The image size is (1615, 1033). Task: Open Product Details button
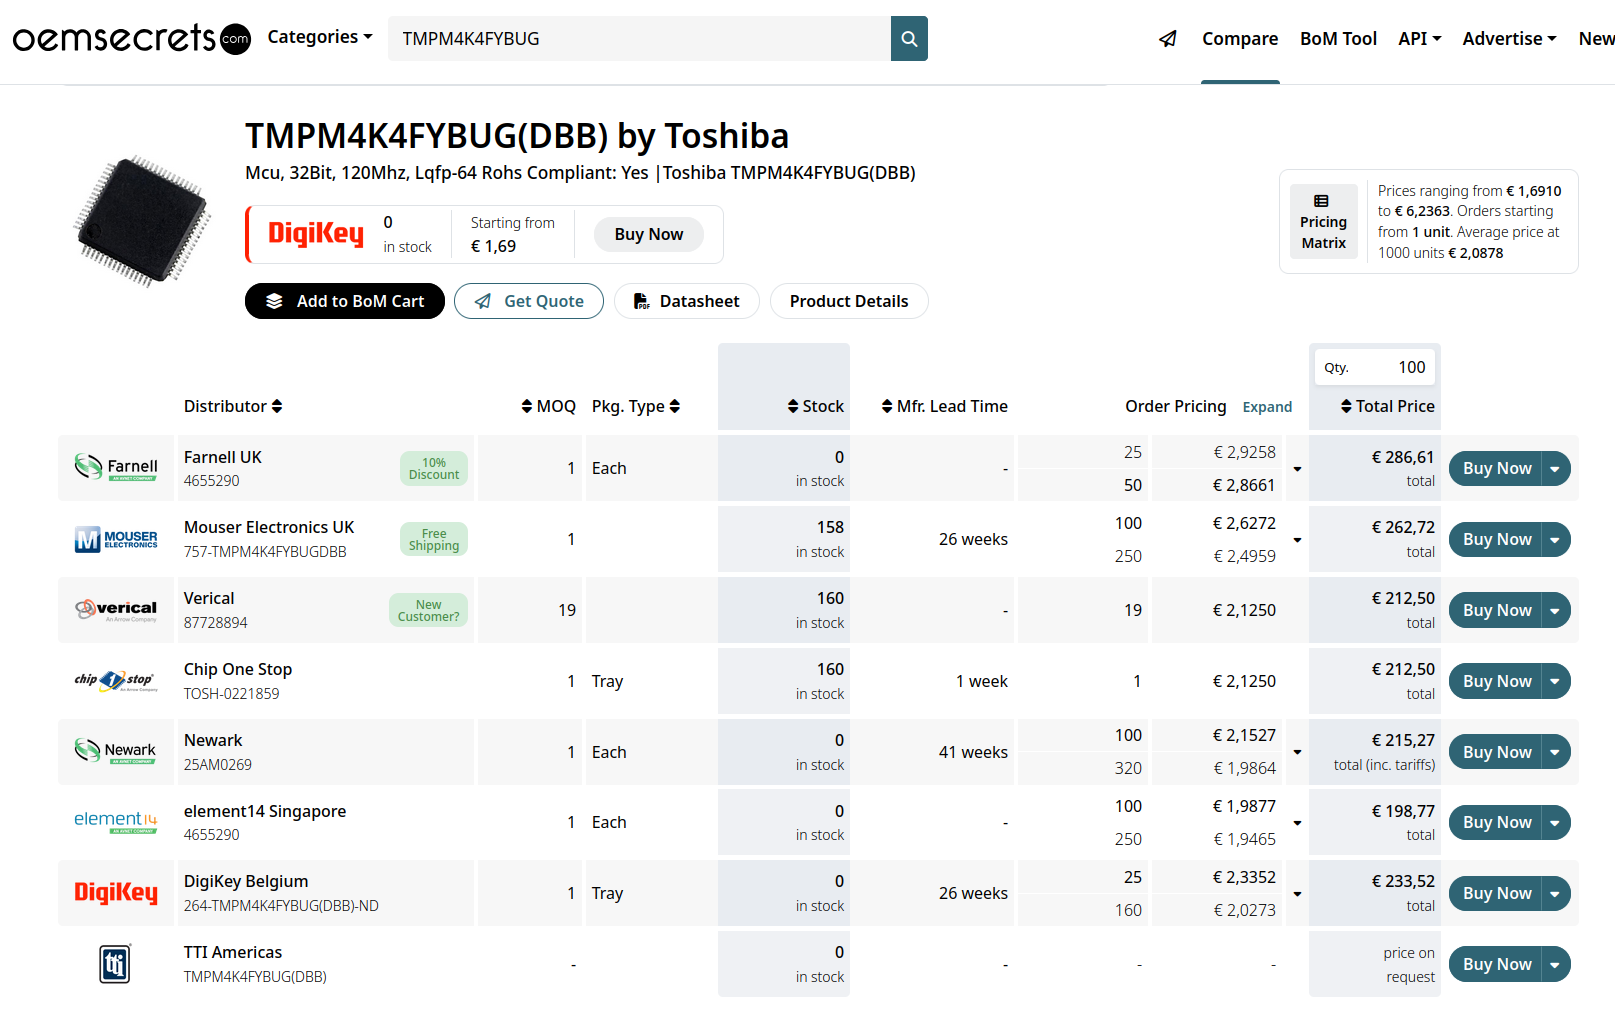coord(849,301)
